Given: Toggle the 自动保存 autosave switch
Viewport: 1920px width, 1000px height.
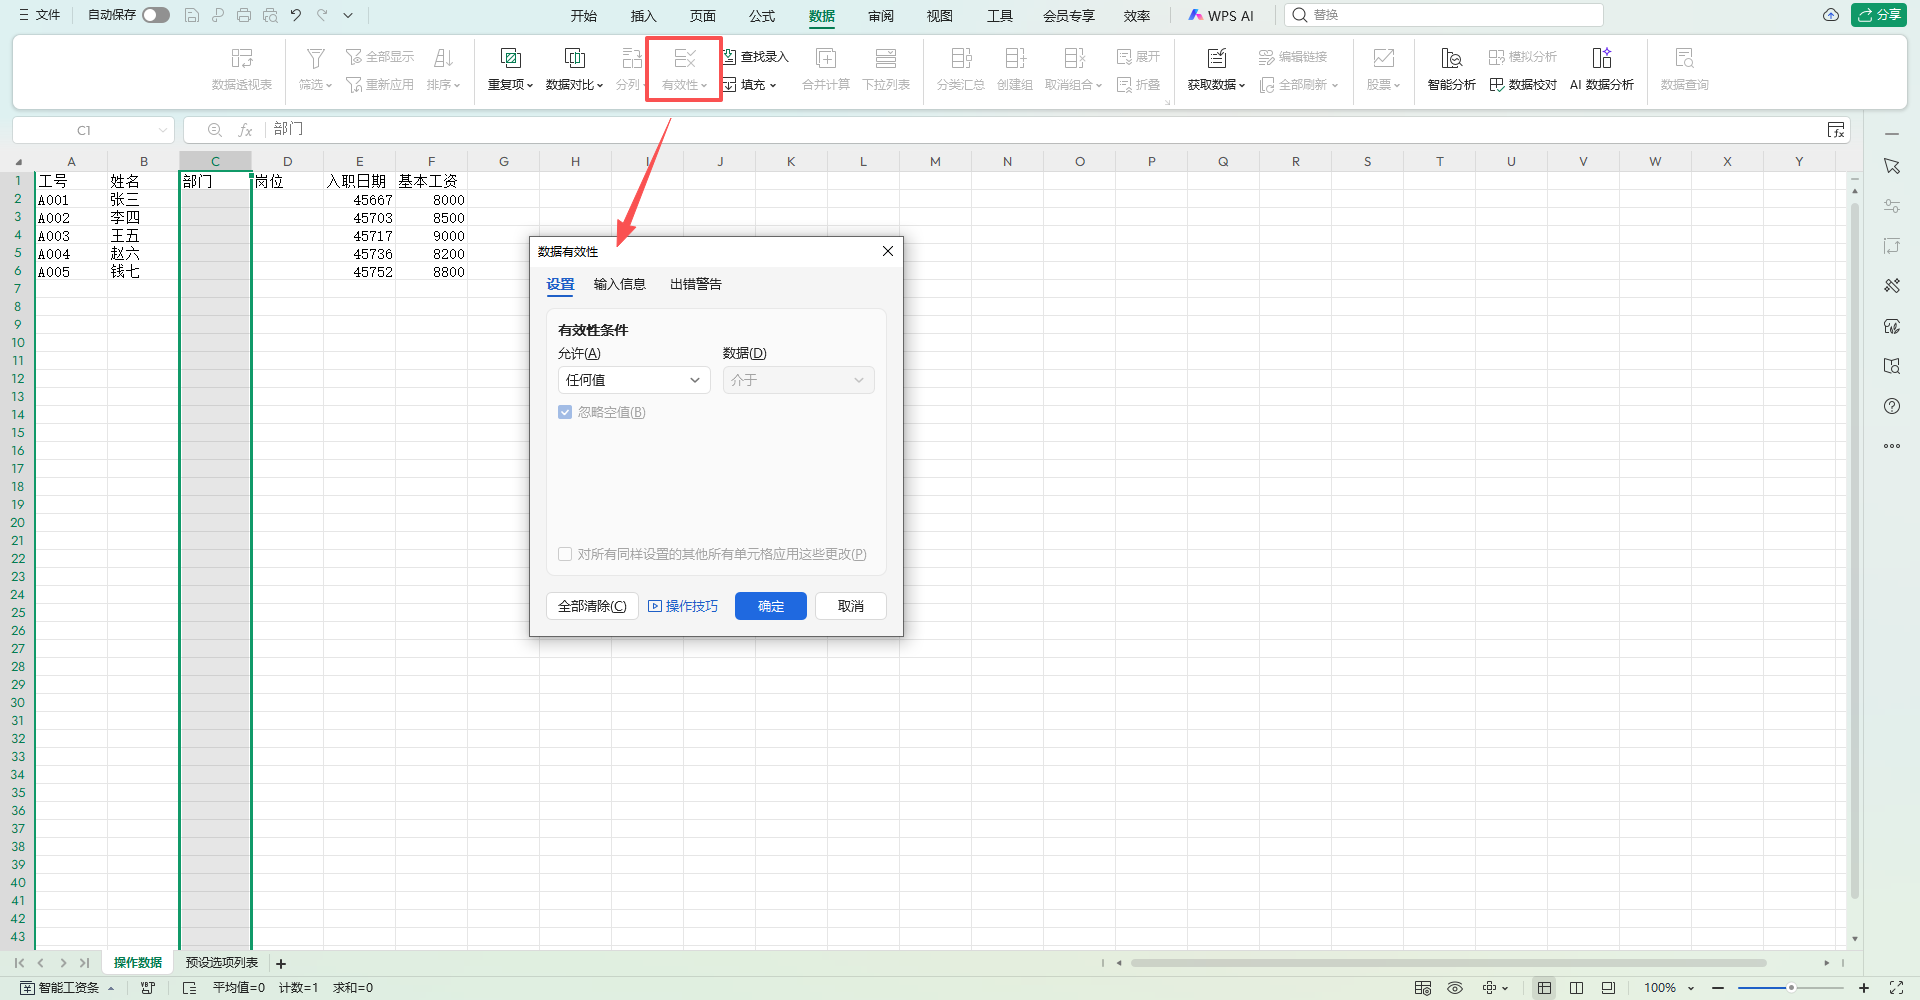Looking at the screenshot, I should pos(156,15).
